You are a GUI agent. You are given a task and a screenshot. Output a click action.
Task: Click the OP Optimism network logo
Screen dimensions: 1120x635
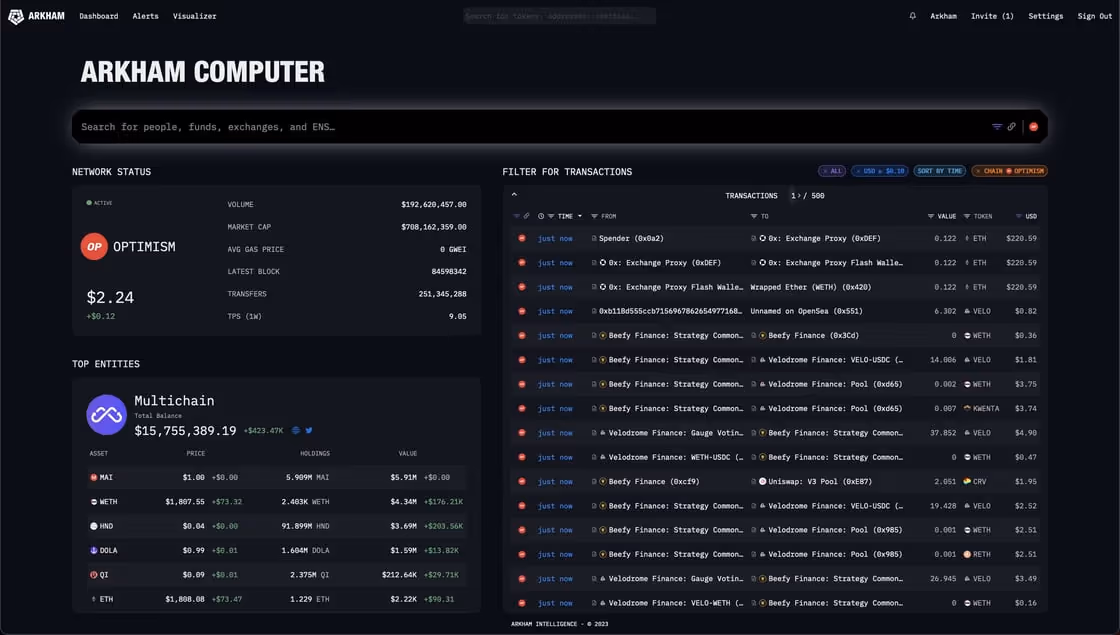[94, 246]
